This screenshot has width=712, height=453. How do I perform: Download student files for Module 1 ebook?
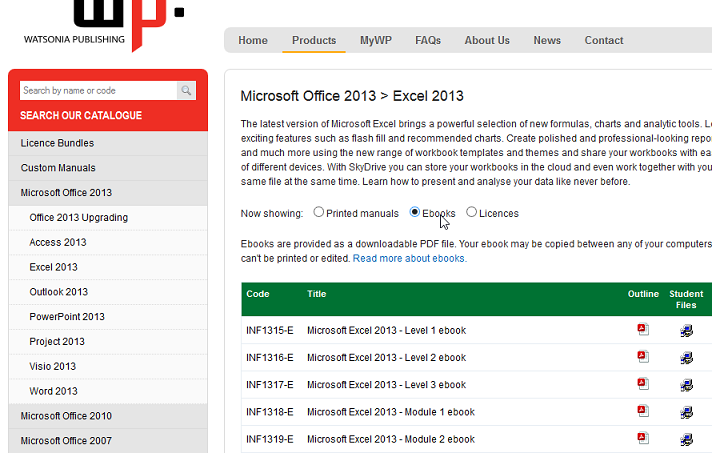tap(687, 412)
